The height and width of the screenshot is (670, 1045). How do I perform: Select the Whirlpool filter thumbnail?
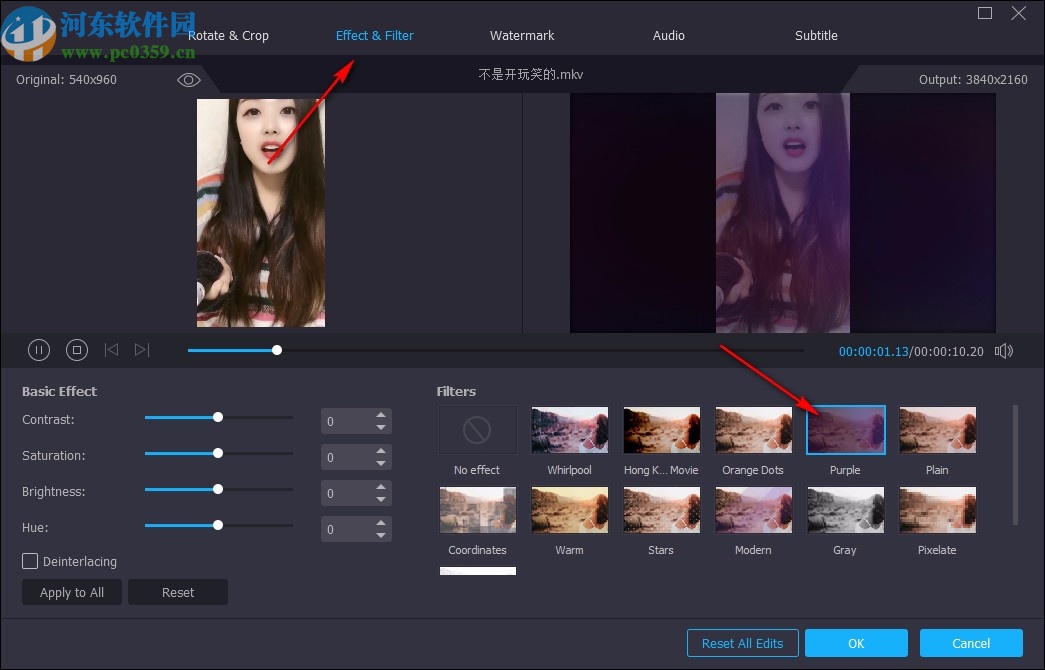569,430
